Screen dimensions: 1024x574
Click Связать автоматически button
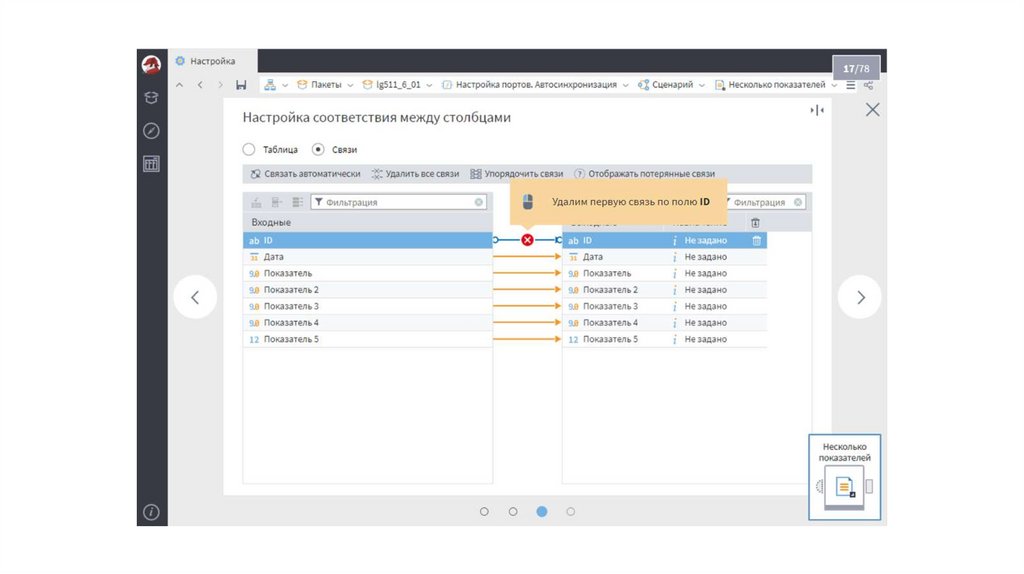tap(305, 174)
